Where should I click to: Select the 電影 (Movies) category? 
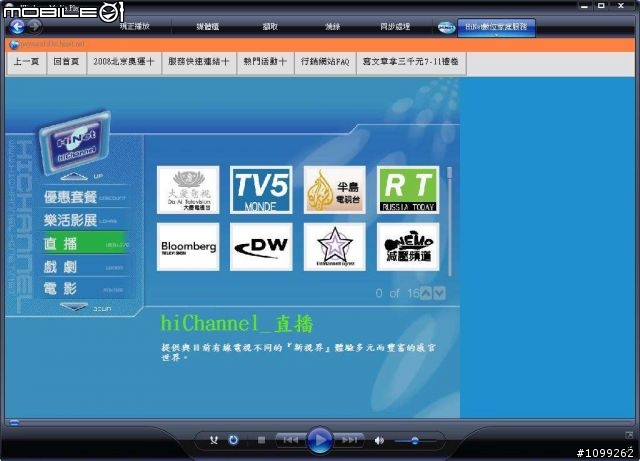[x=85, y=289]
